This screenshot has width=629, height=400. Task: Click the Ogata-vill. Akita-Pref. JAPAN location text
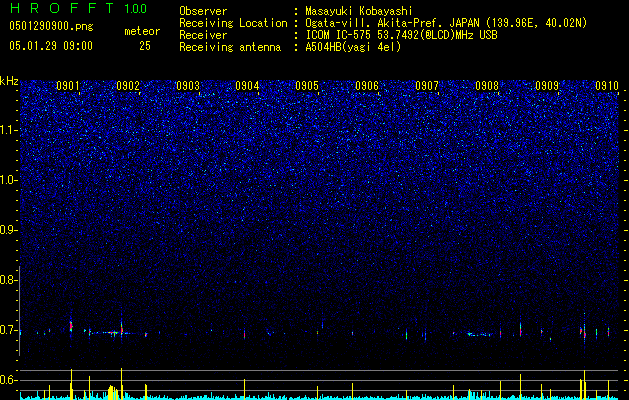[x=446, y=23]
